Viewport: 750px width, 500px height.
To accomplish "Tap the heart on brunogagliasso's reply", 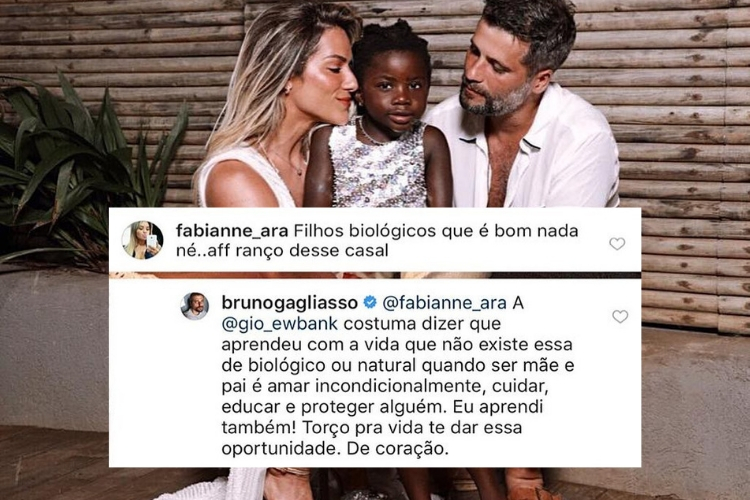I will [620, 316].
